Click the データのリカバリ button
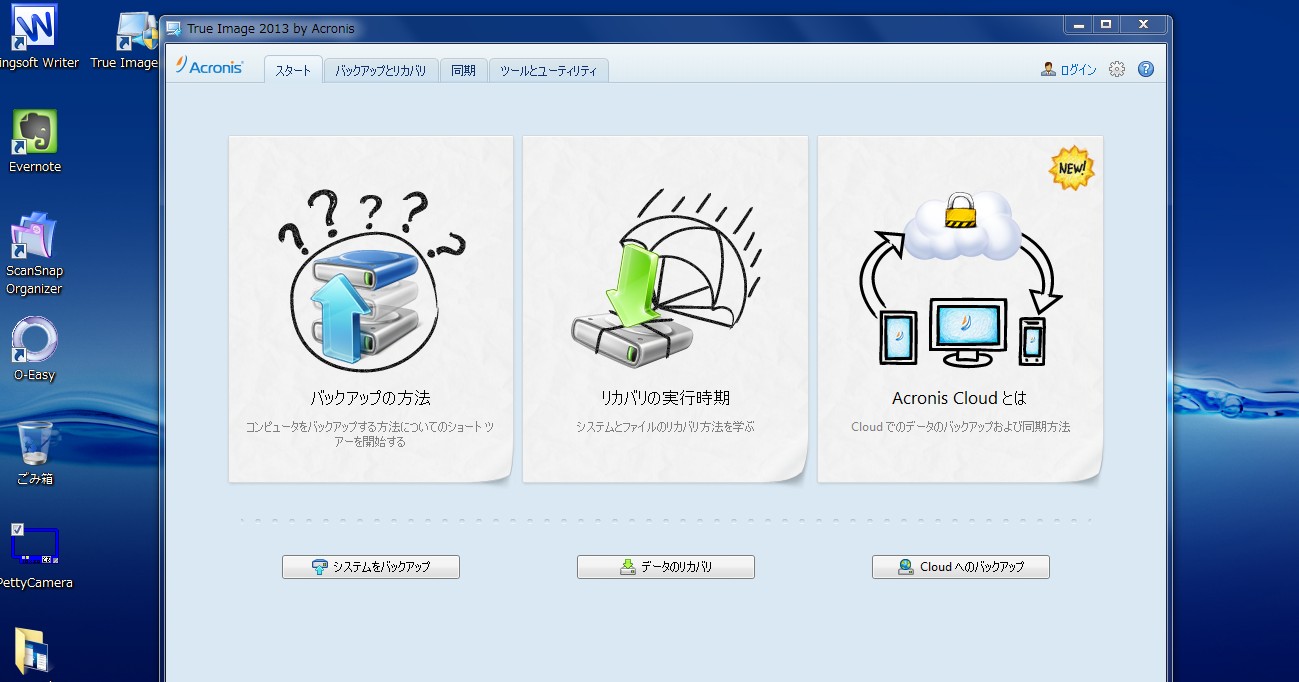Screen dimensions: 1299x682 click(x=666, y=567)
